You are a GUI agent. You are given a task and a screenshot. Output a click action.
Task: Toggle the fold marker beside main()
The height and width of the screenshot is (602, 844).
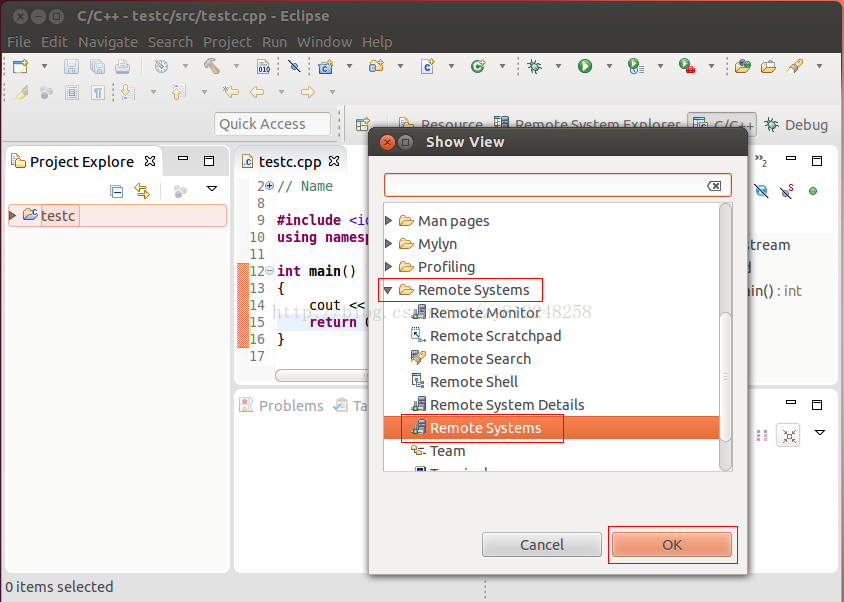pos(271,271)
